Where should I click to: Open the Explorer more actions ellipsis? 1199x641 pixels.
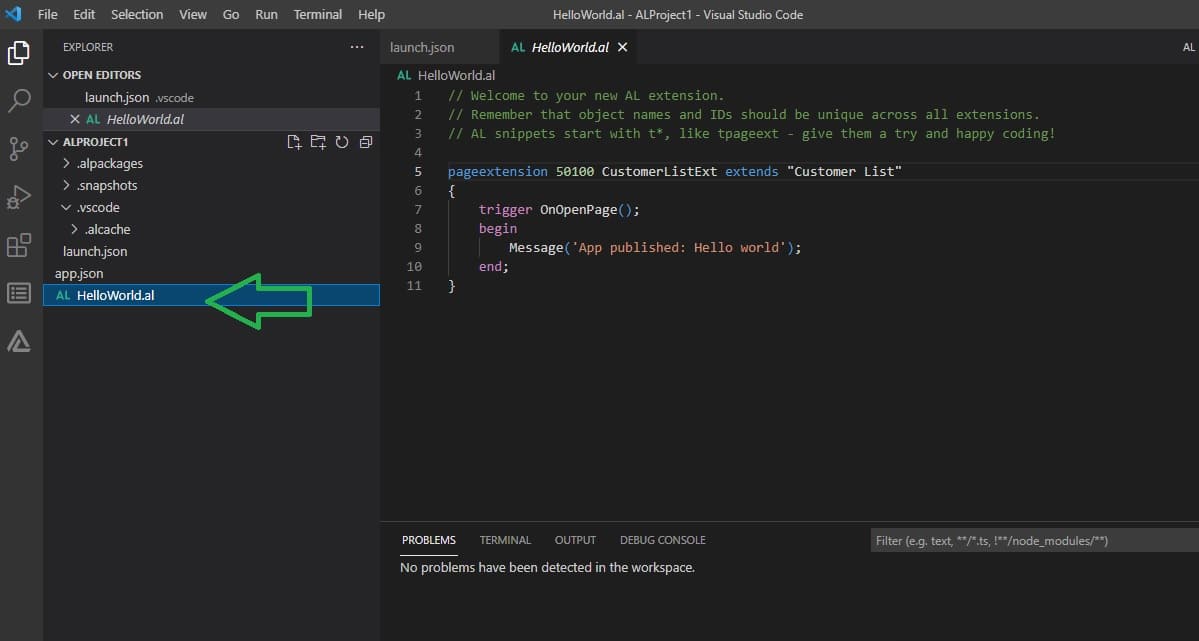click(357, 47)
